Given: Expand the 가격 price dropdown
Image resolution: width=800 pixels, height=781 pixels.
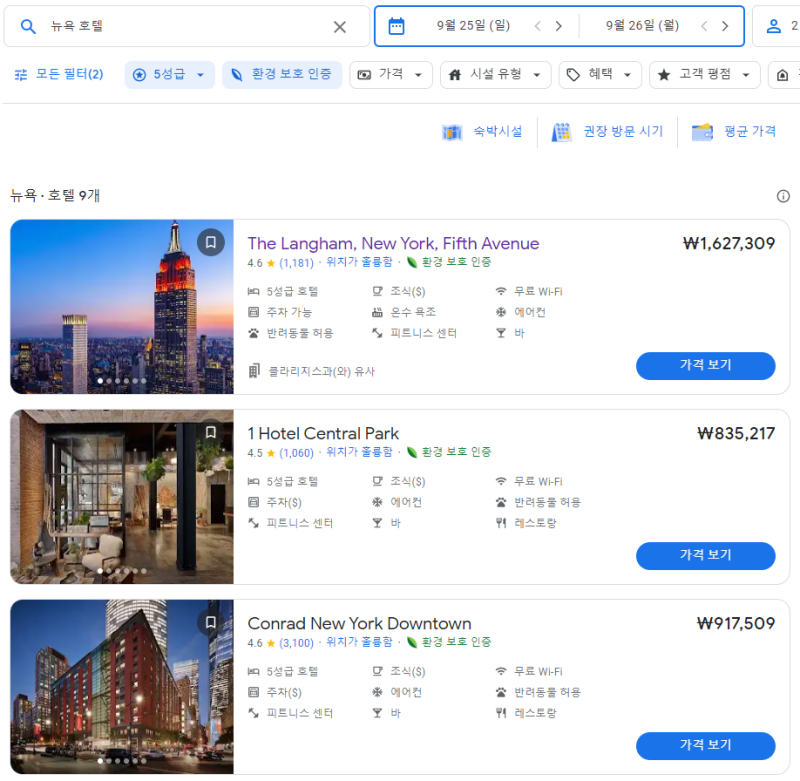Looking at the screenshot, I should click(391, 75).
